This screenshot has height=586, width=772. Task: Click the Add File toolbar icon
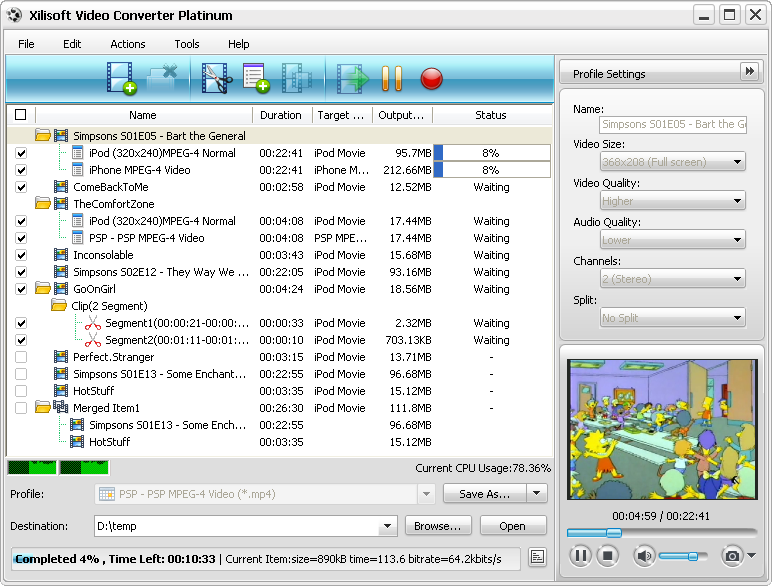point(121,78)
